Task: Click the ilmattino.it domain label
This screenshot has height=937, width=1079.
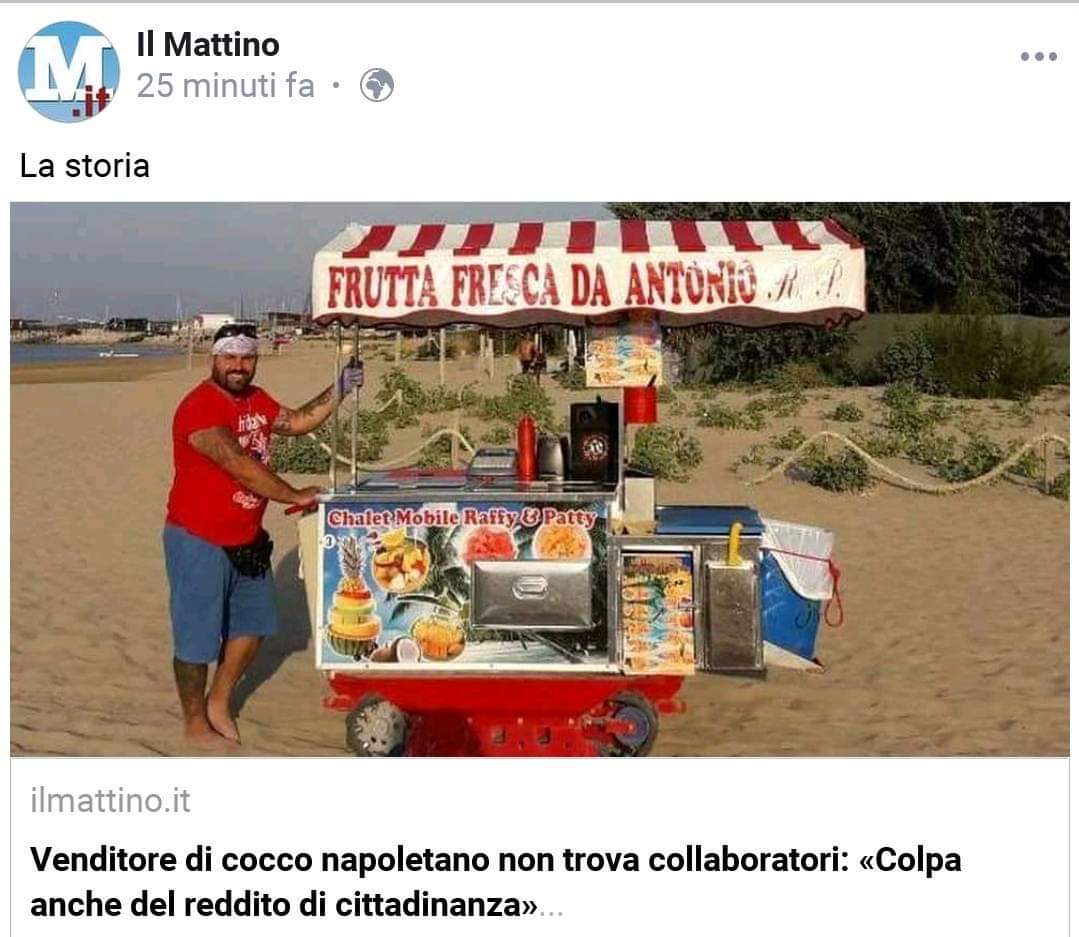Action: click(110, 801)
